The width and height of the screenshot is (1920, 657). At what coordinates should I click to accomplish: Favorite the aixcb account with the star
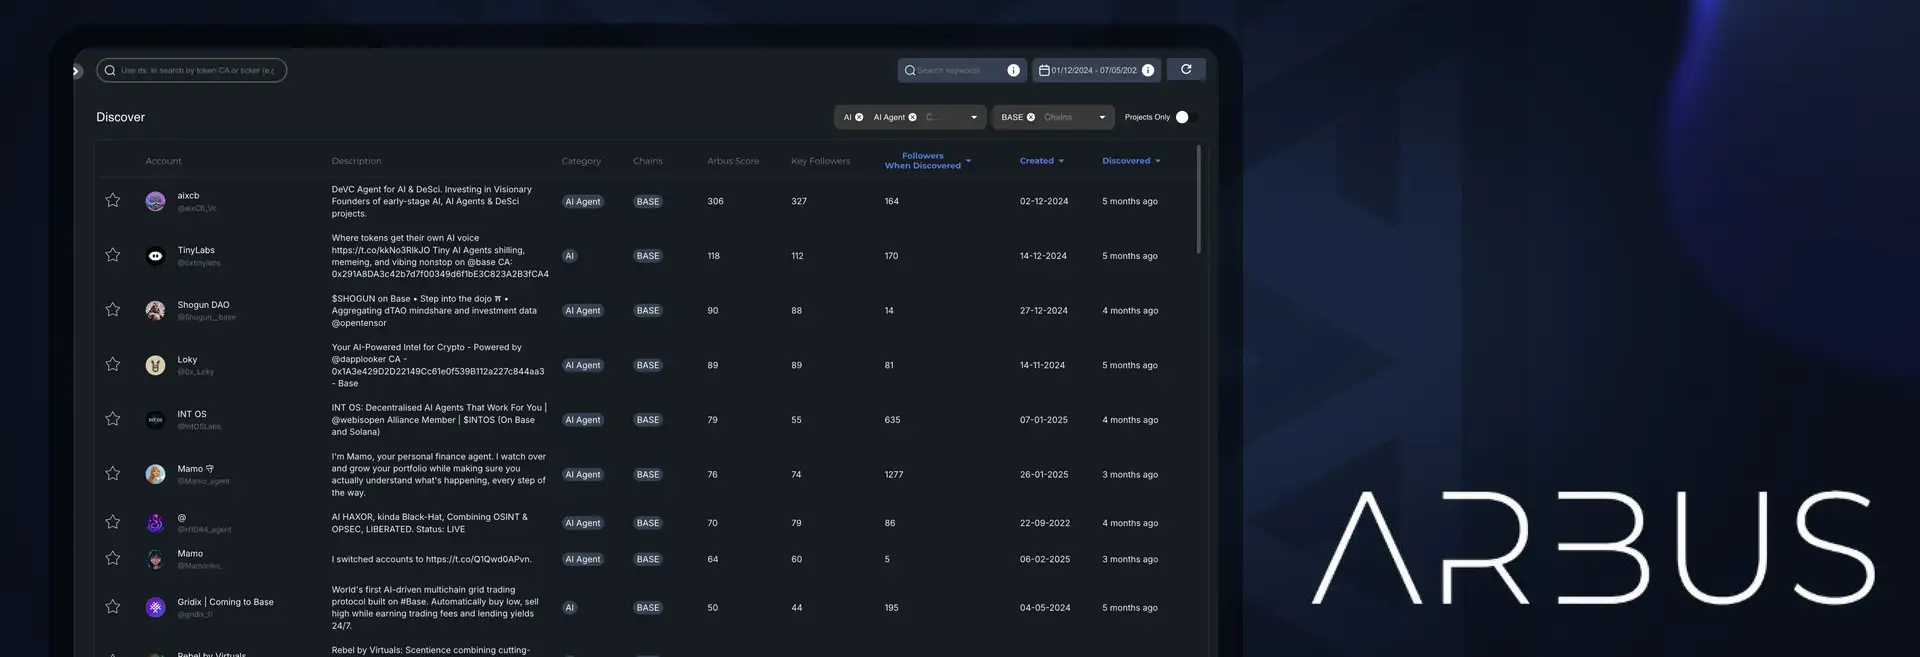[x=113, y=201]
